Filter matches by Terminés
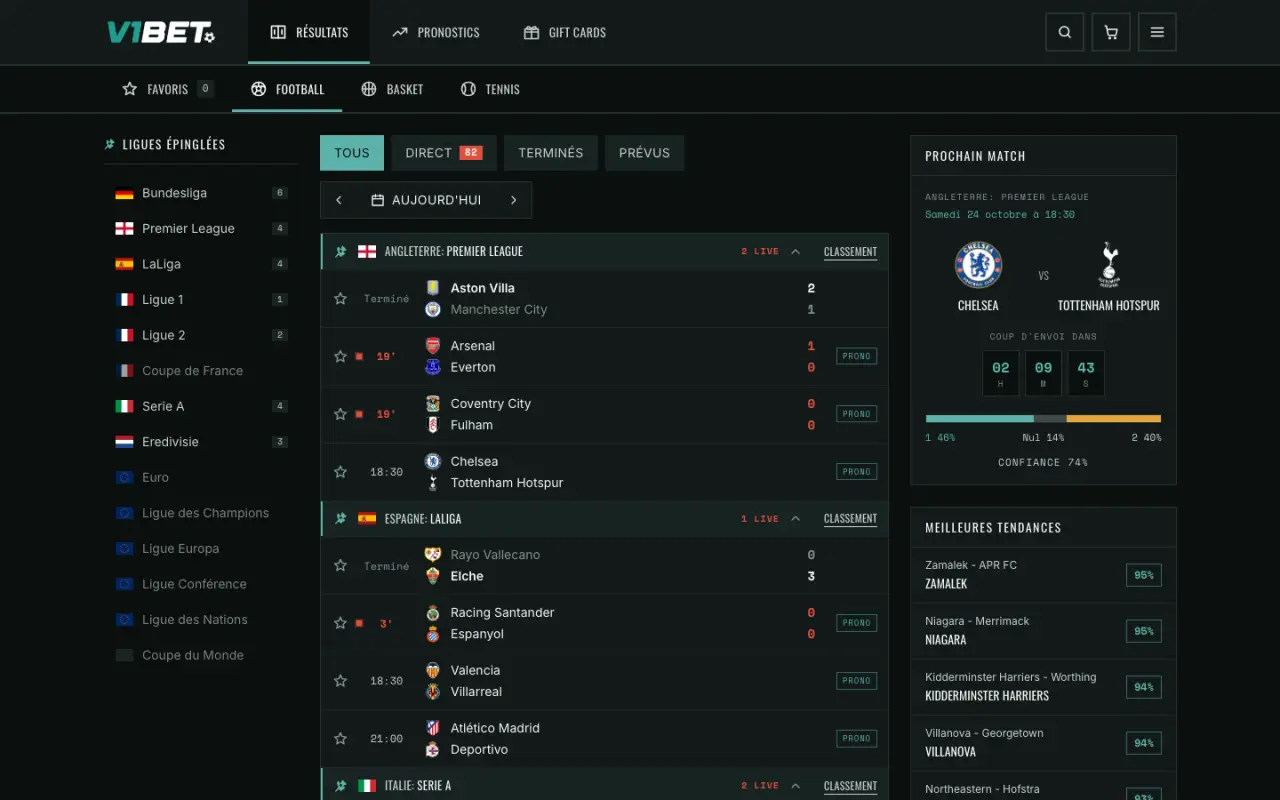 coord(551,153)
